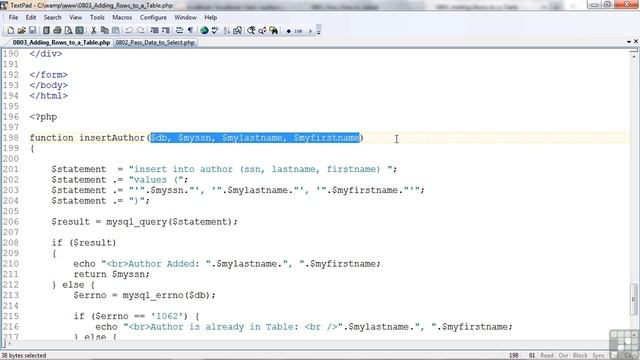This screenshot has height=360, width=640.
Task: Click line number 198 in status bar
Action: [x=513, y=356]
